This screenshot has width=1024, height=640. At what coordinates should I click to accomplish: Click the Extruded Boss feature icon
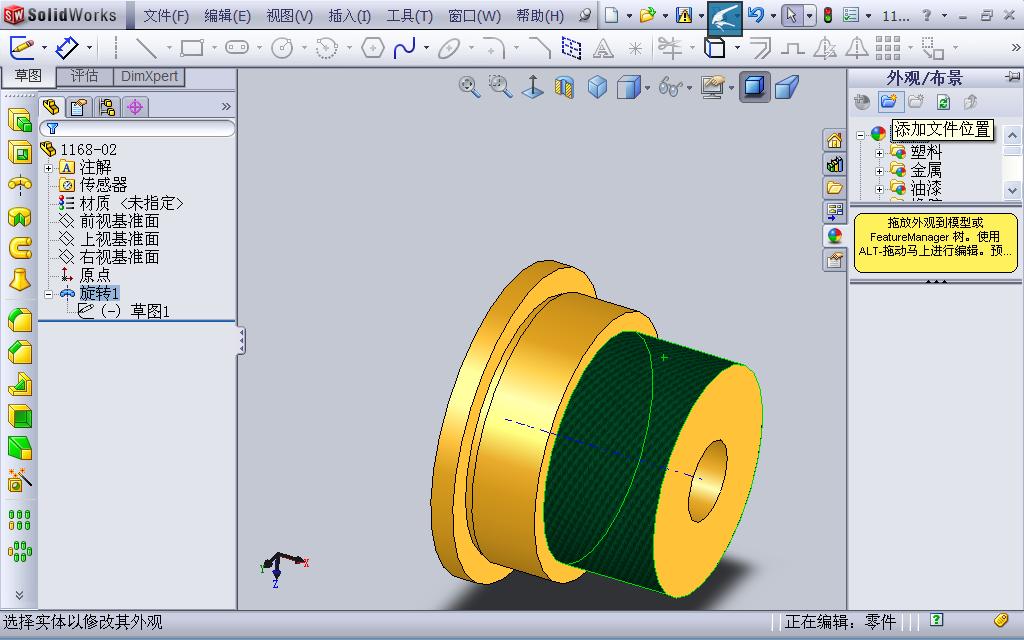(20, 121)
